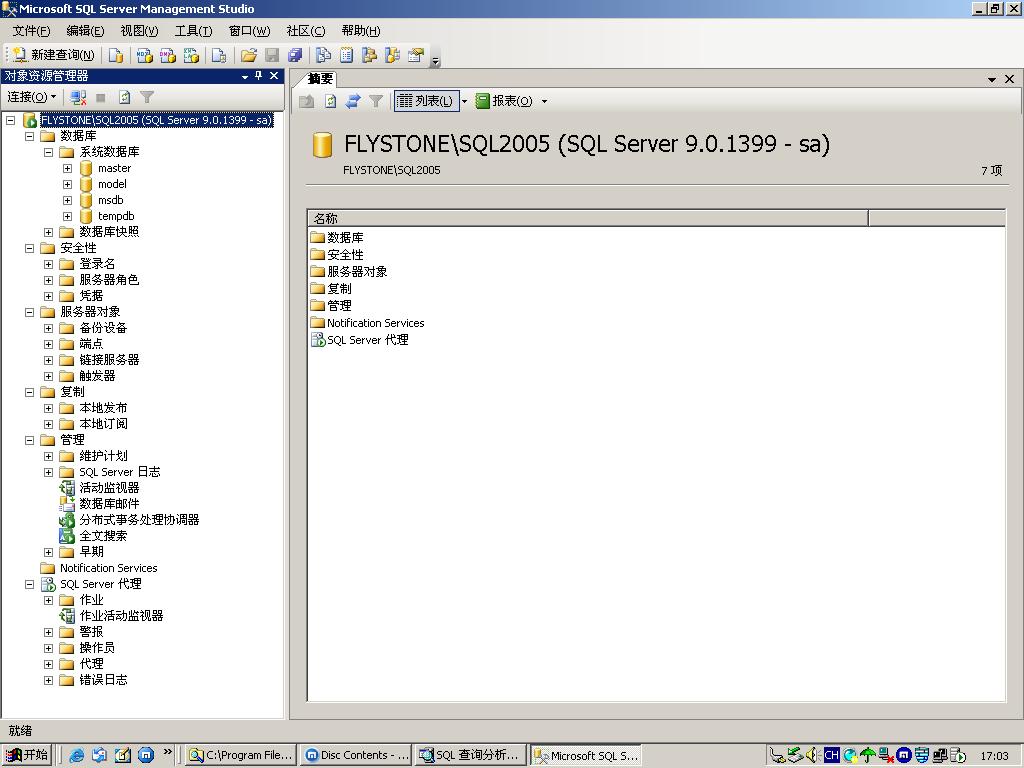Click the 报表 (Report) button
This screenshot has width=1024, height=768.
pyautogui.click(x=504, y=101)
